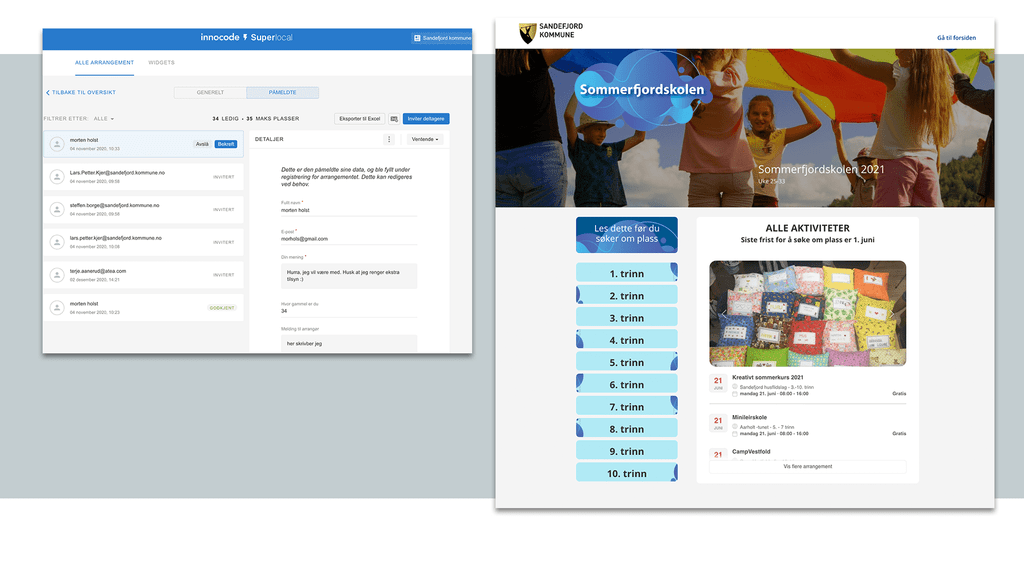Select the 2. trinn button

[x=626, y=295]
